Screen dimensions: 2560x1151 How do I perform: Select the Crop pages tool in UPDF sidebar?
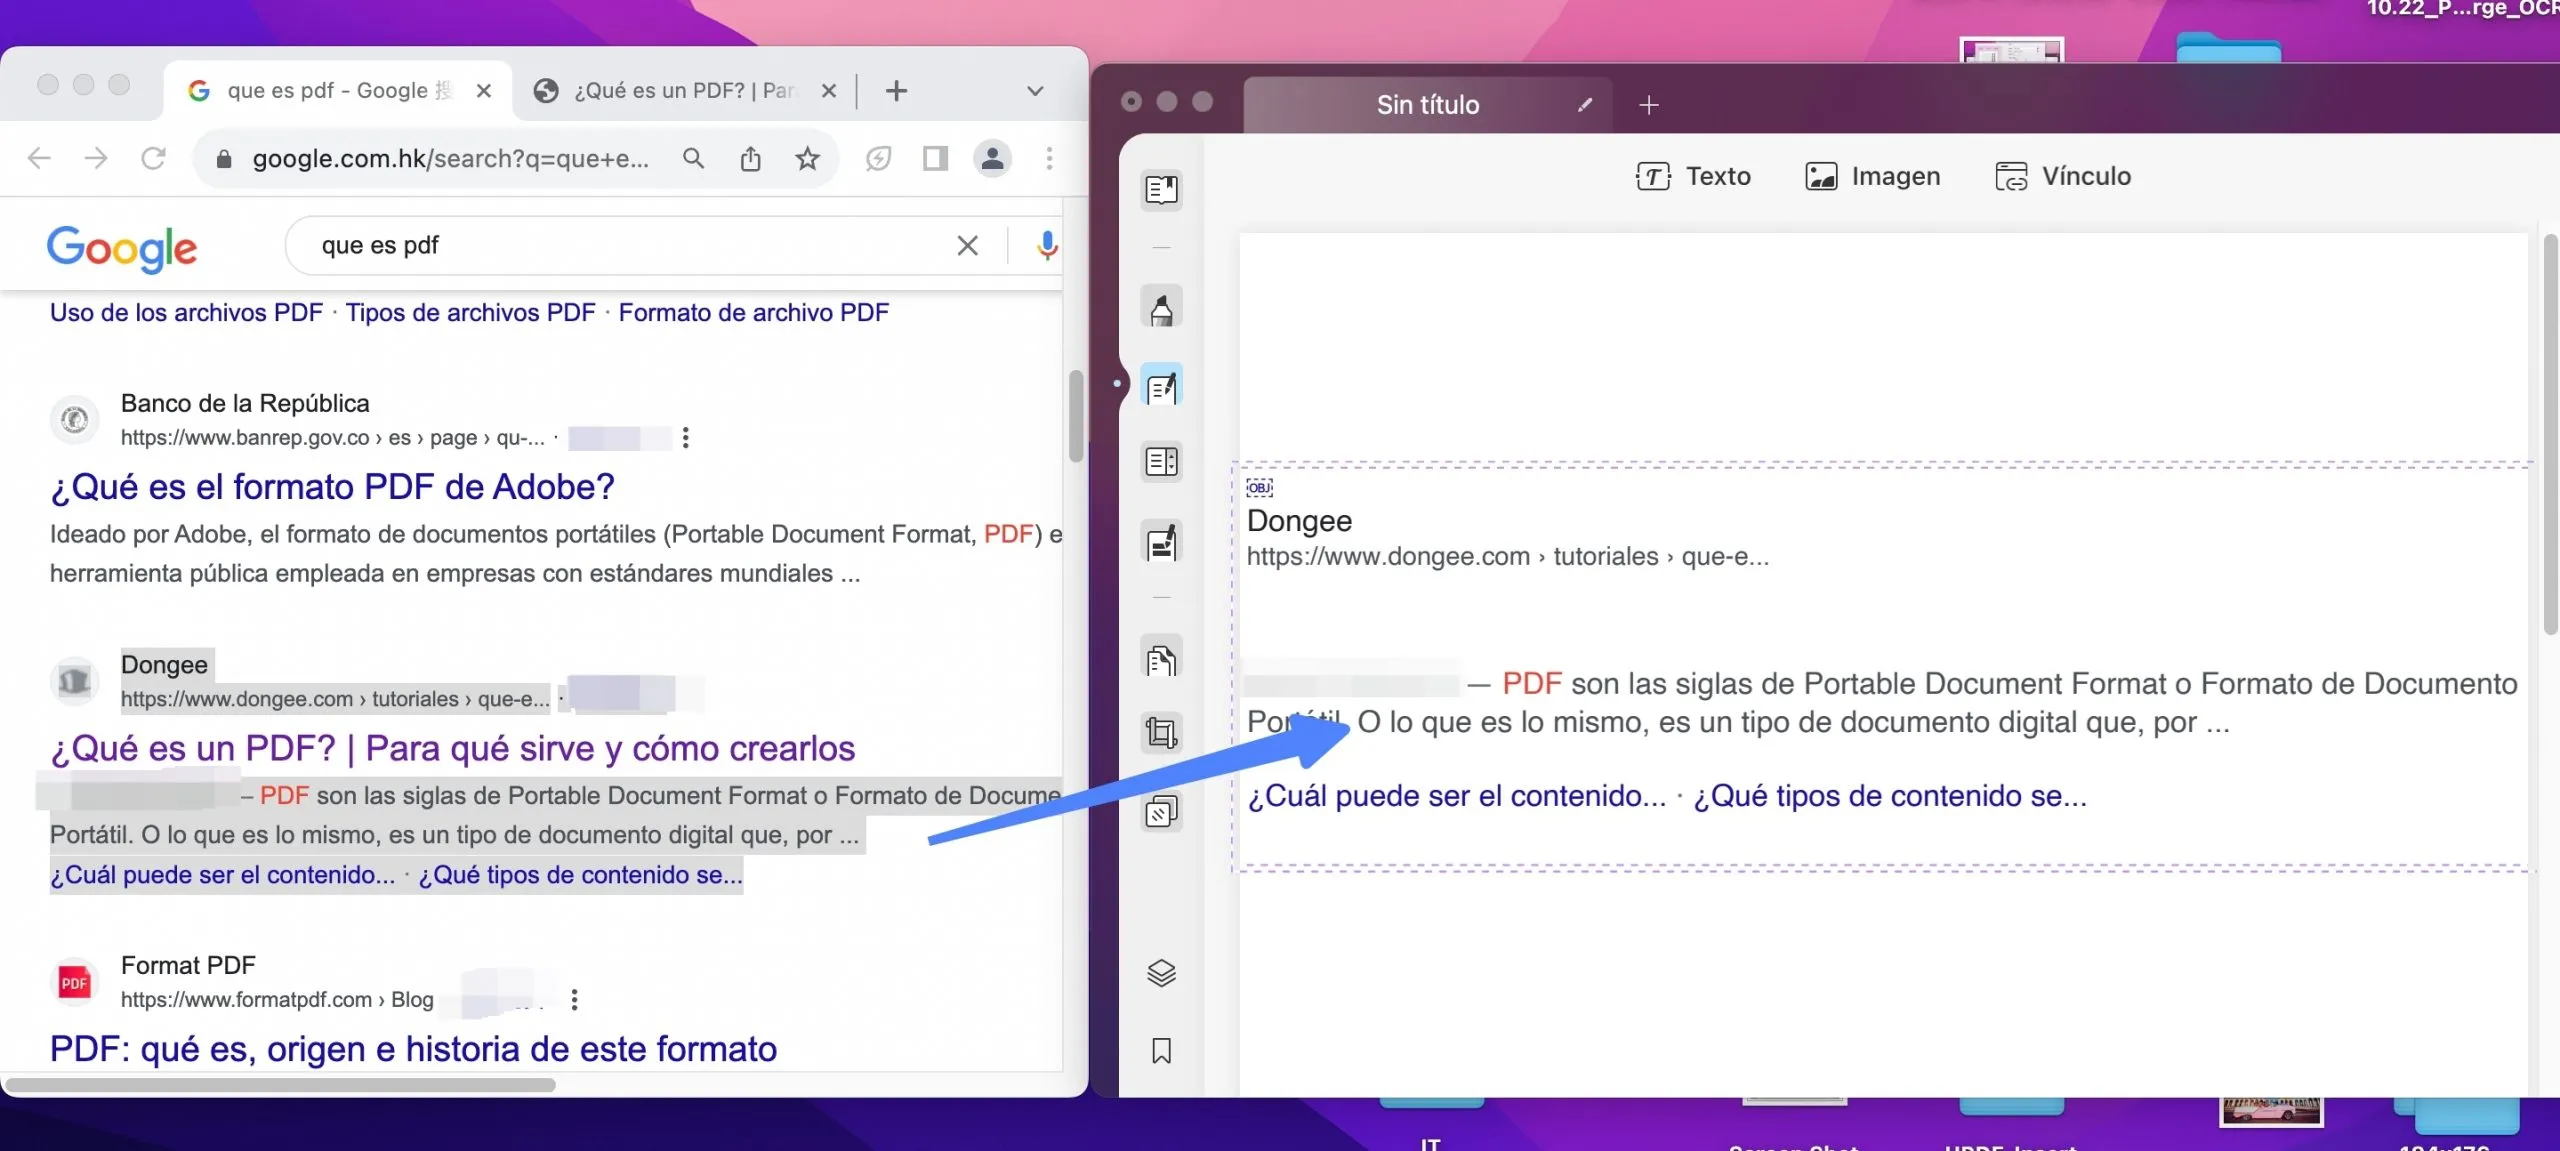pyautogui.click(x=1161, y=733)
